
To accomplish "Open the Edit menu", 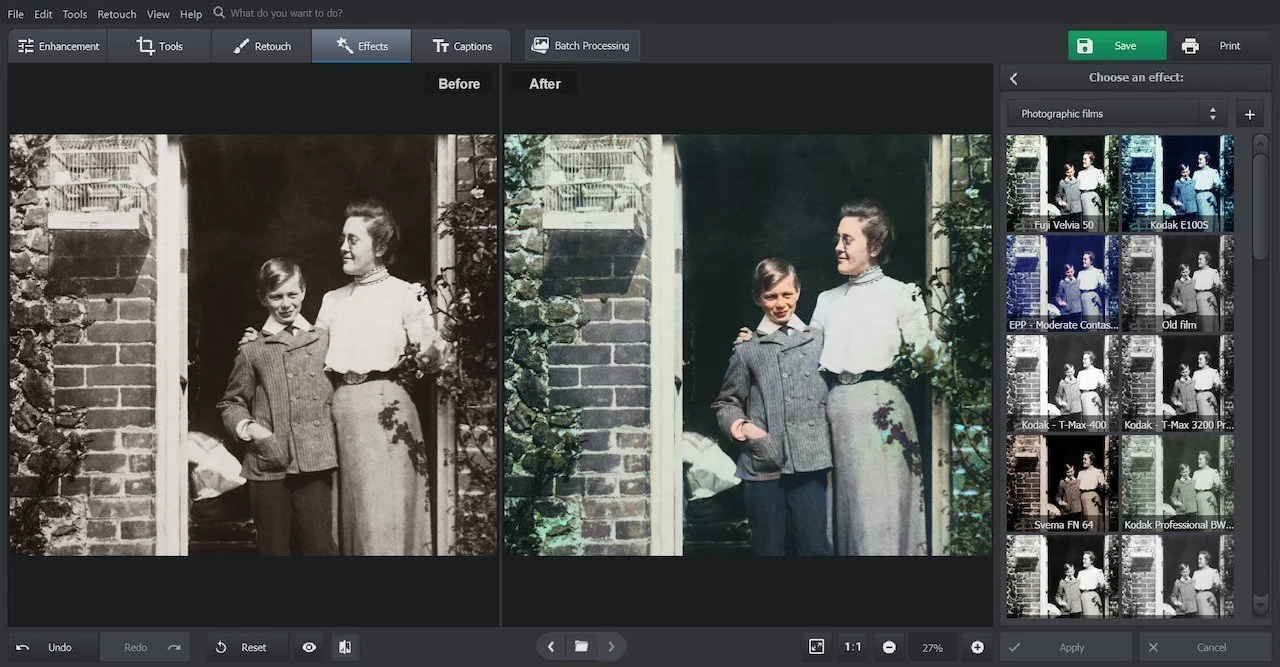I will [43, 14].
